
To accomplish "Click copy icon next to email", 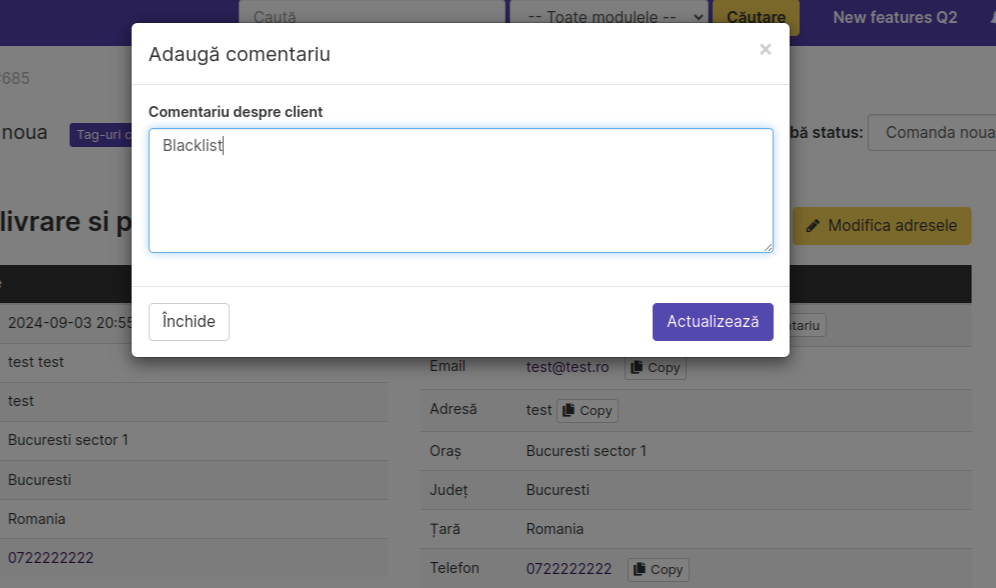I will 636,367.
